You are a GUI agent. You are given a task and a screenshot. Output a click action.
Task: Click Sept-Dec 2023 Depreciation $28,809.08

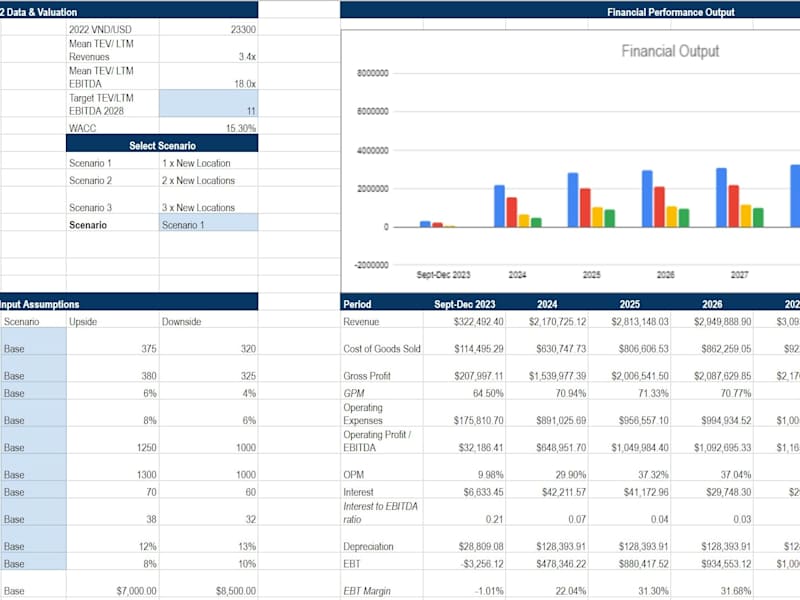tap(481, 546)
